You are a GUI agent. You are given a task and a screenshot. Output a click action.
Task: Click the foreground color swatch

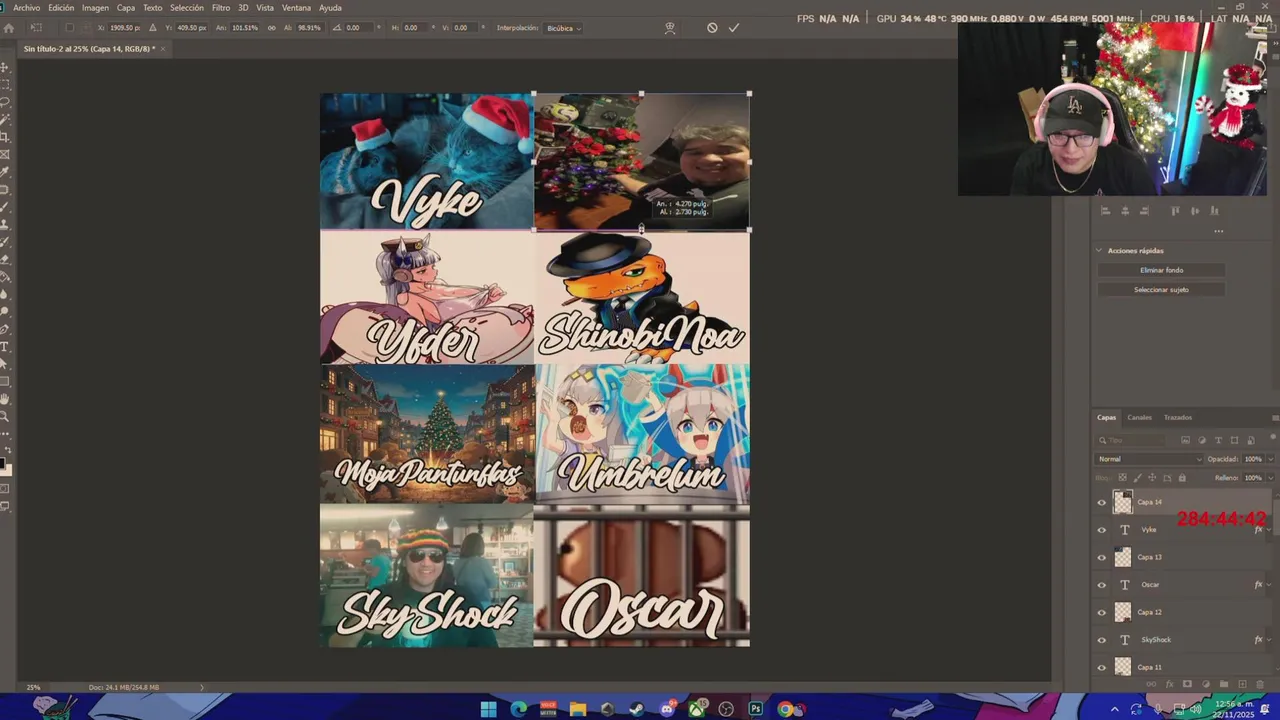(4, 464)
